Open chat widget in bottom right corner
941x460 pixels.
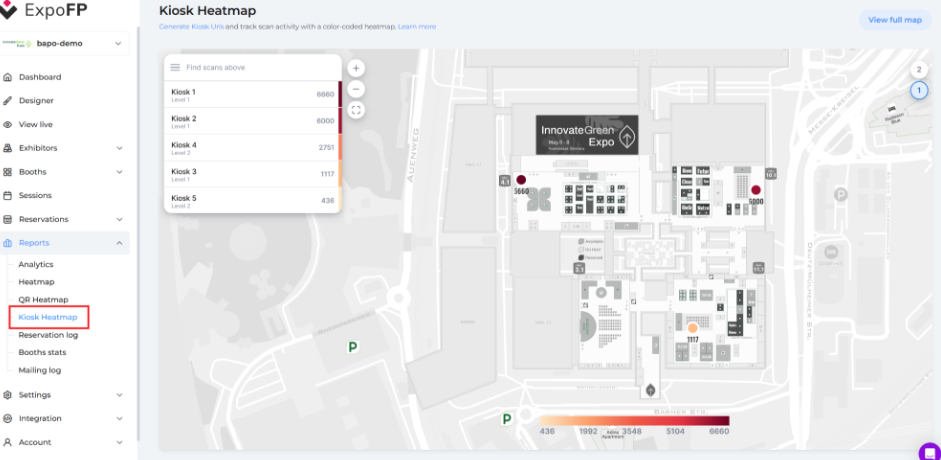click(929, 451)
